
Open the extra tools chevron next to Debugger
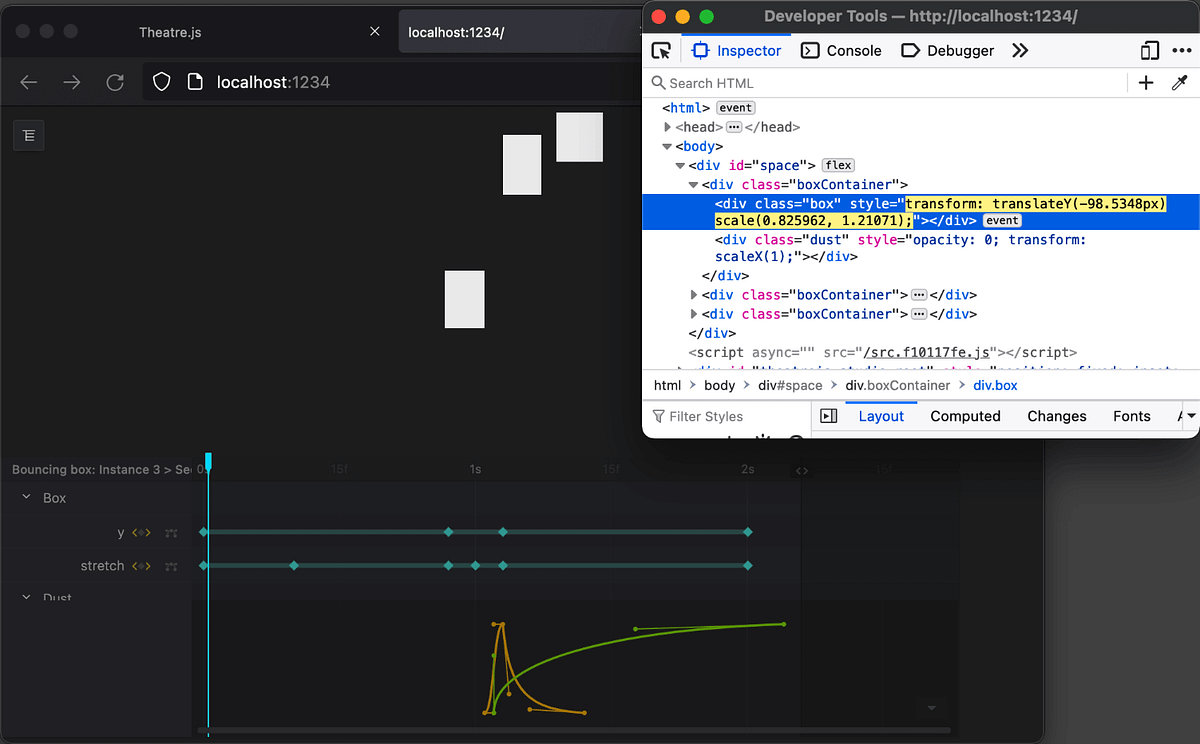coord(1019,50)
